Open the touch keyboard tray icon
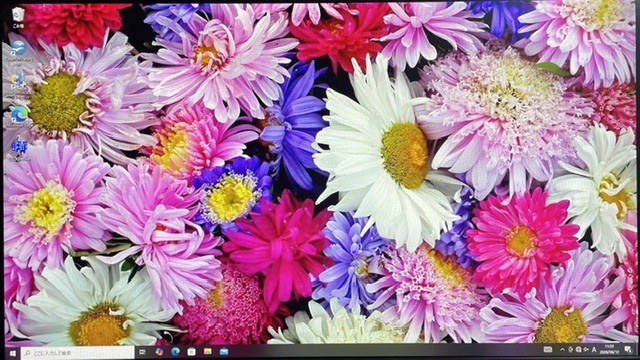This screenshot has height=360, width=640. pos(548,349)
